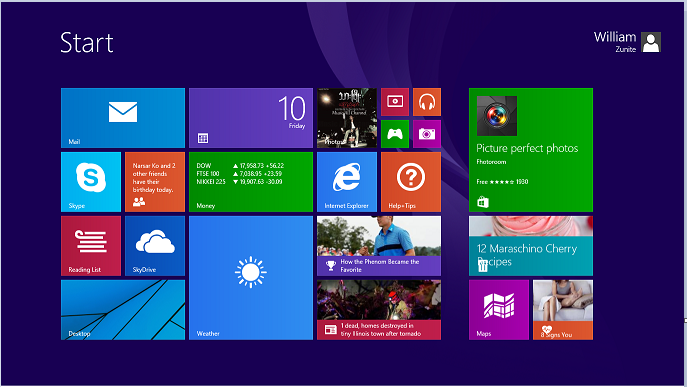The height and width of the screenshot is (387, 687).
Task: Launch the Maps tile
Action: 499,310
